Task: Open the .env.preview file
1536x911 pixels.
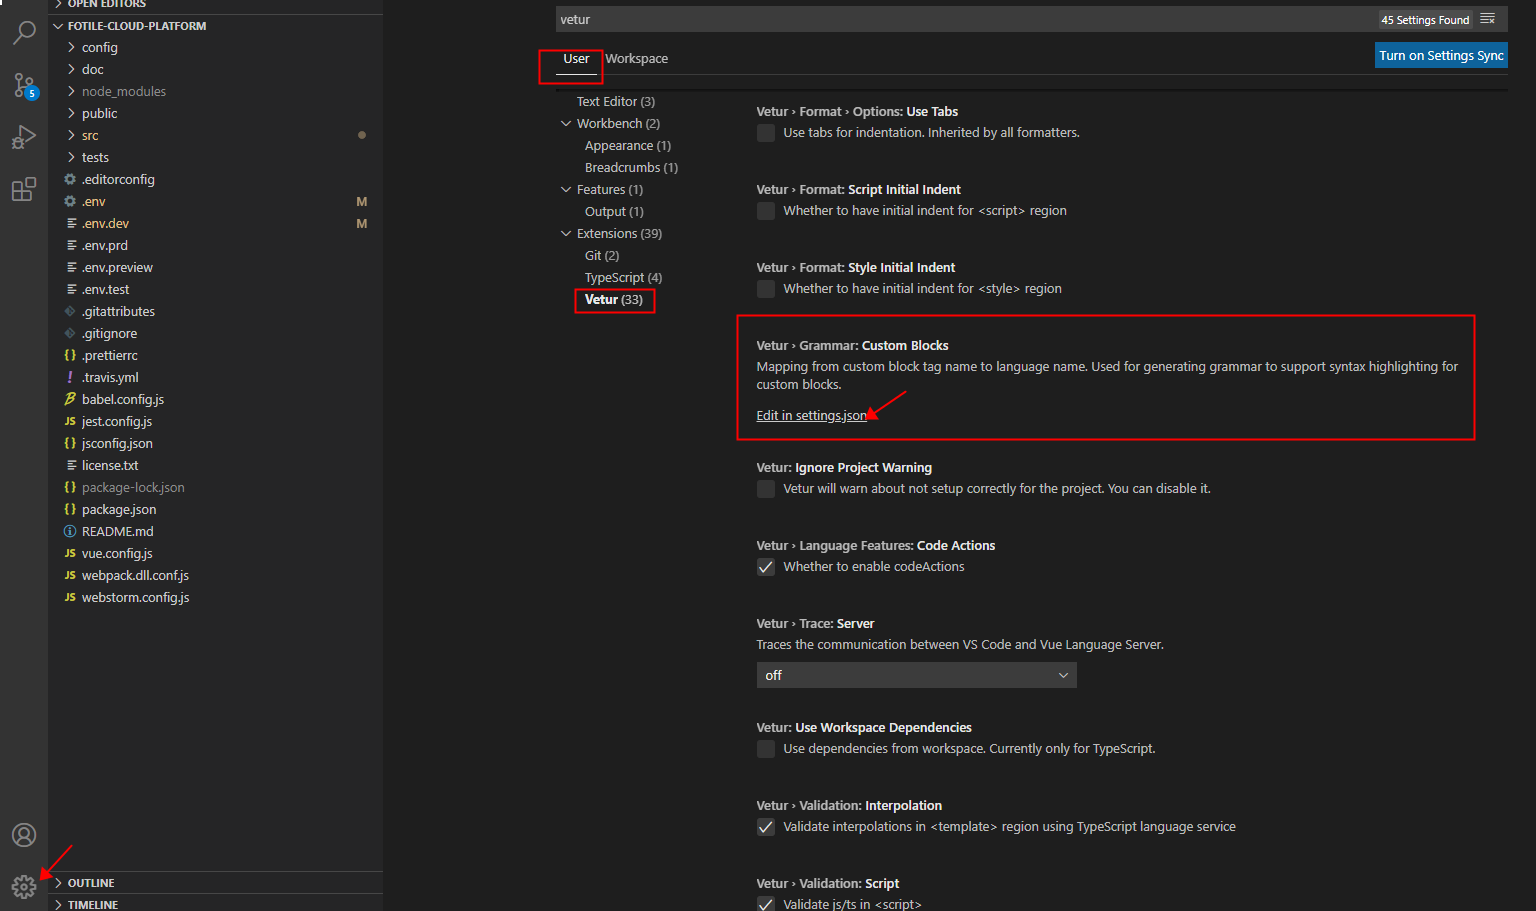Action: point(117,267)
